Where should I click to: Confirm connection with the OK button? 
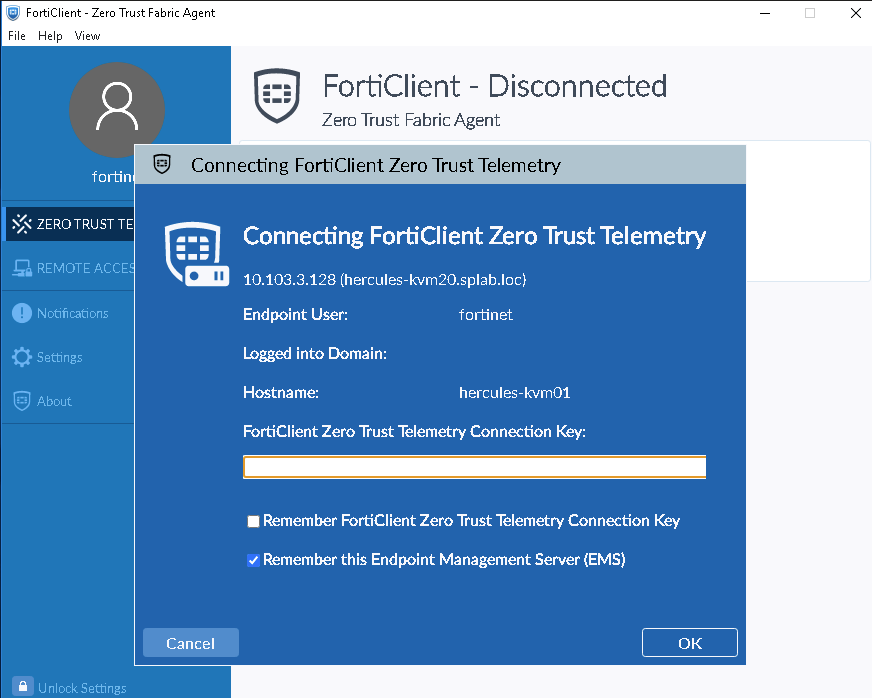[689, 643]
